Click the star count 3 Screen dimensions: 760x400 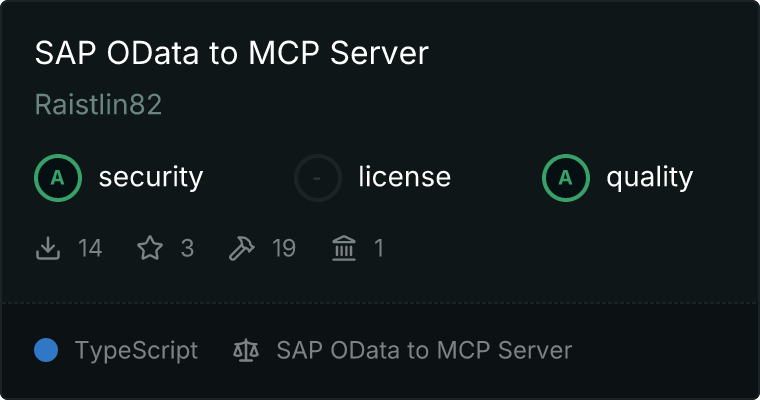[187, 248]
